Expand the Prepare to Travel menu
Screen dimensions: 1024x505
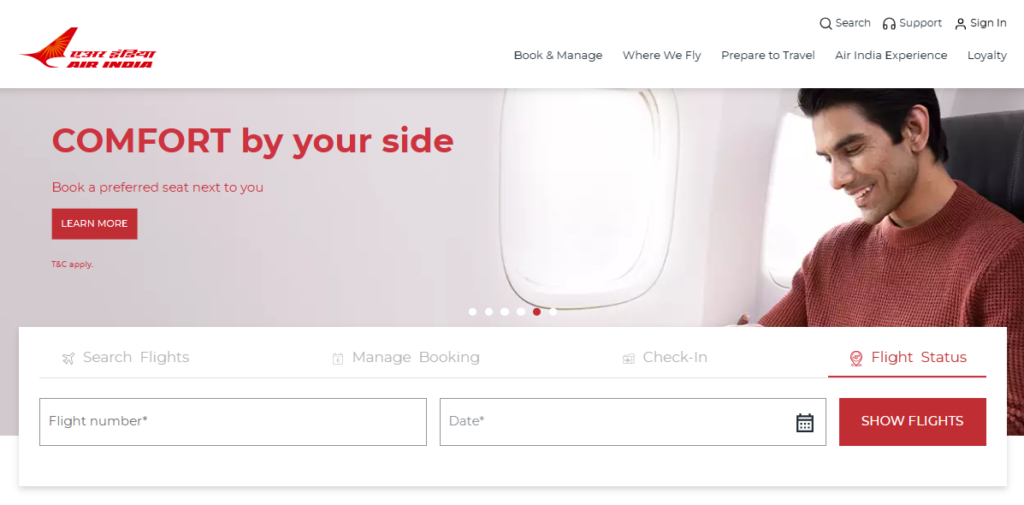[x=768, y=56]
